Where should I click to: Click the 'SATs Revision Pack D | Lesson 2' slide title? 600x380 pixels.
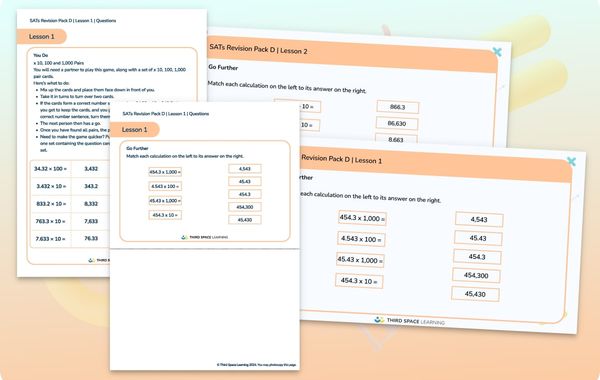click(x=258, y=49)
